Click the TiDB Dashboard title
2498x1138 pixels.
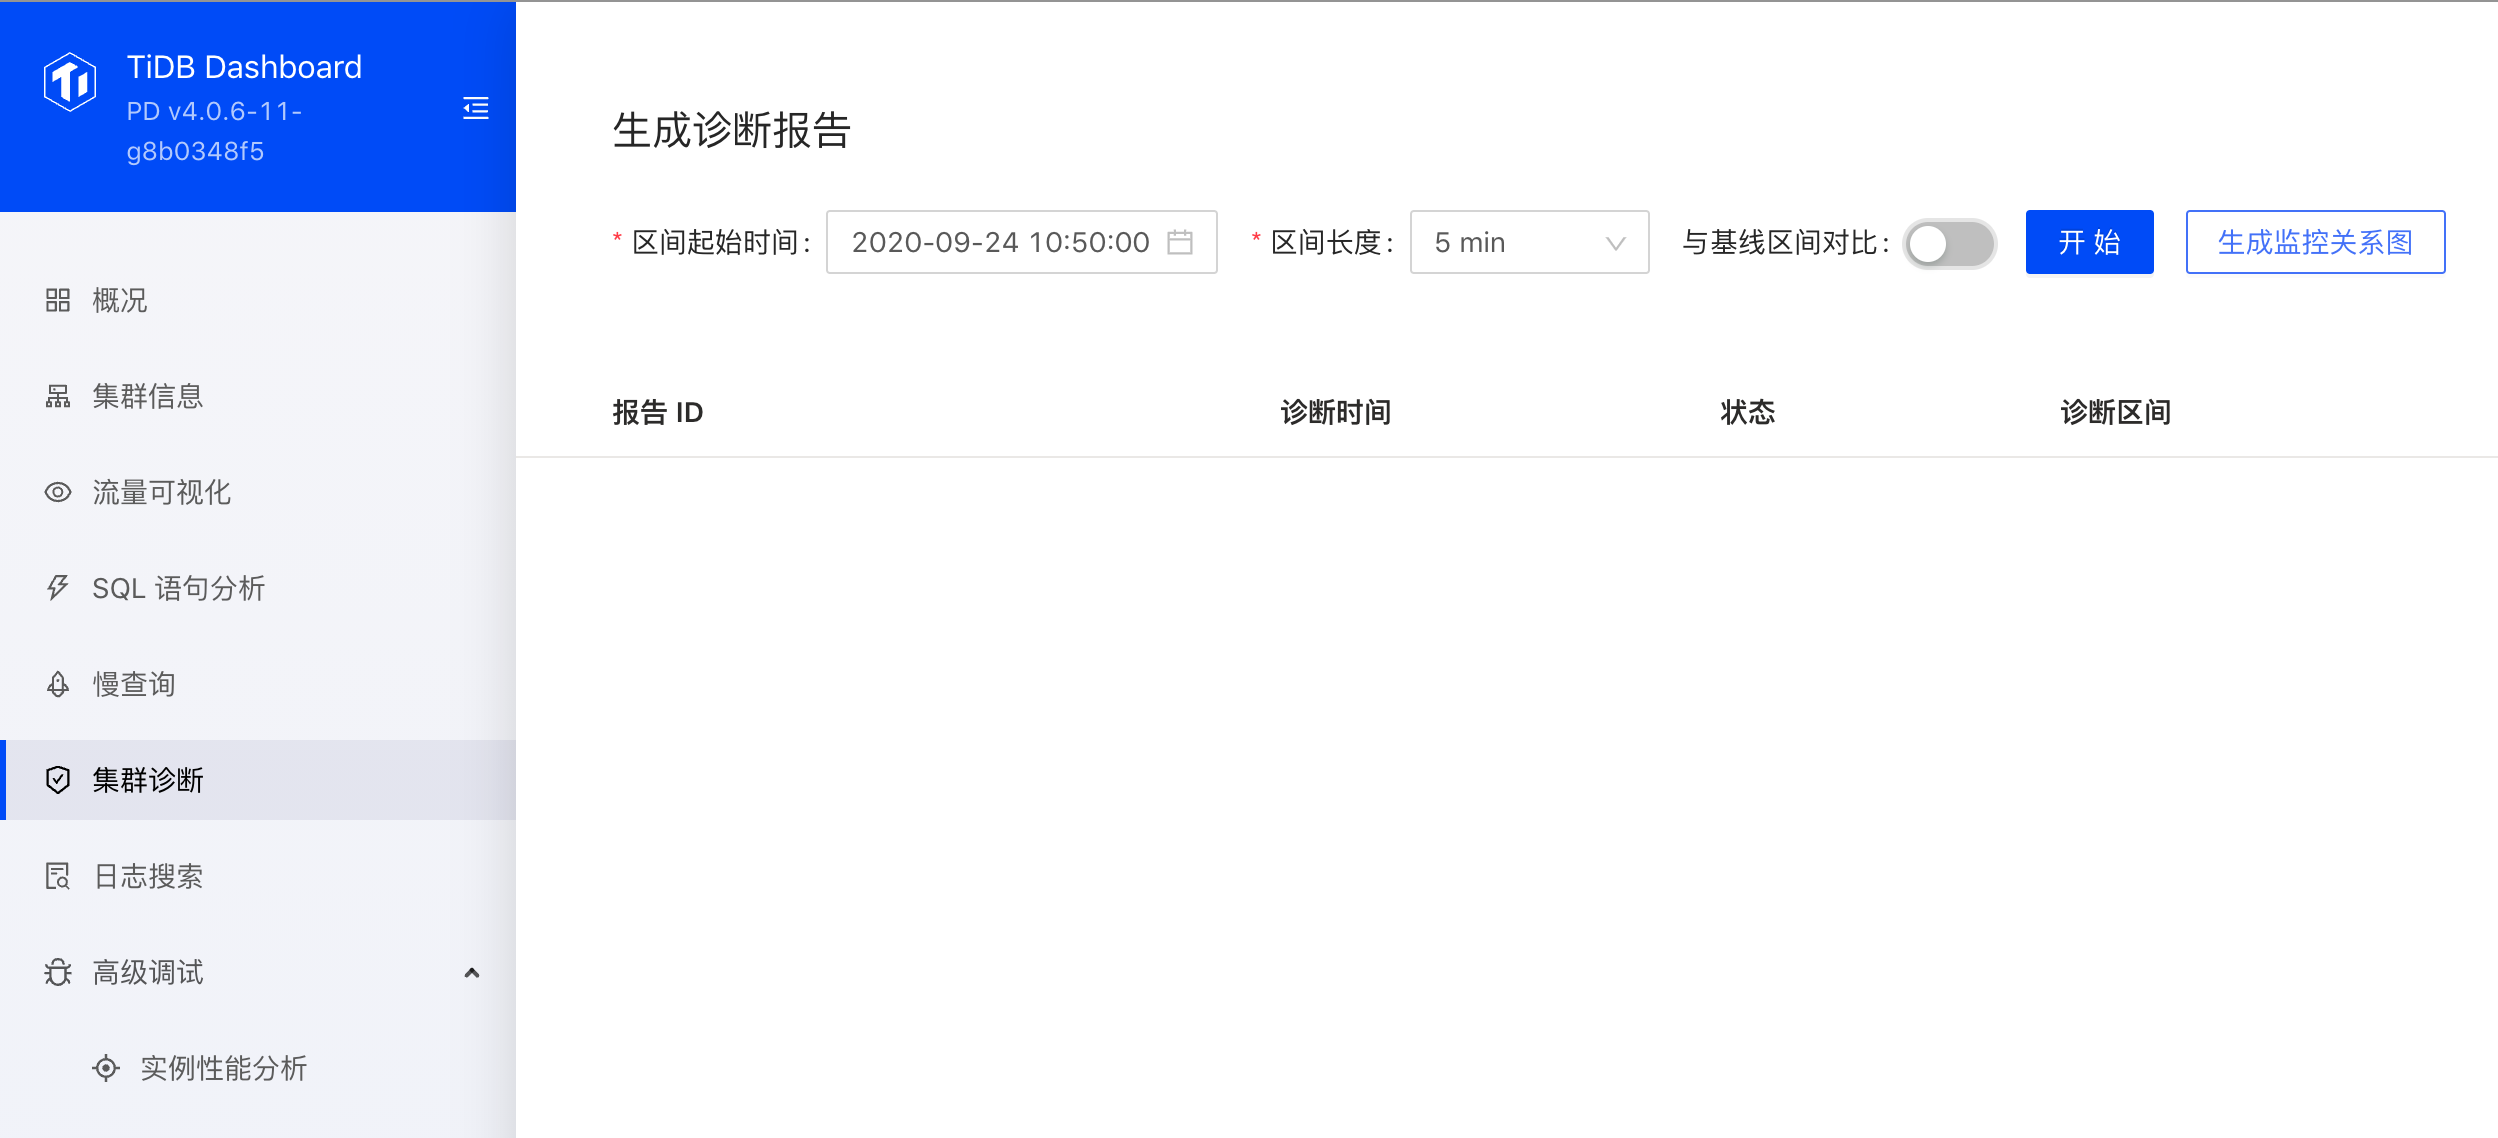point(244,67)
